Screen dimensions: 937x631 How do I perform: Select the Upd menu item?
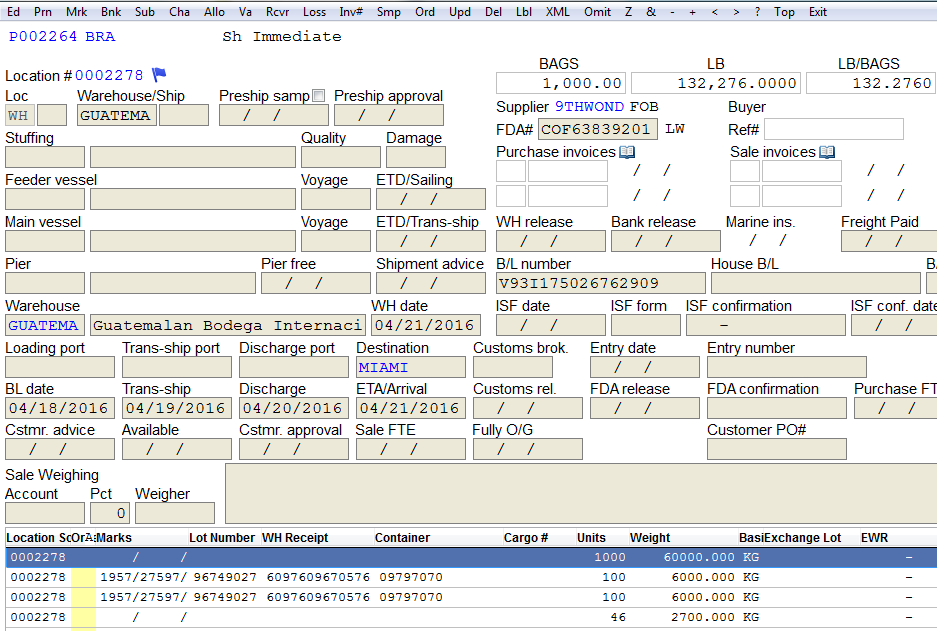pos(460,12)
